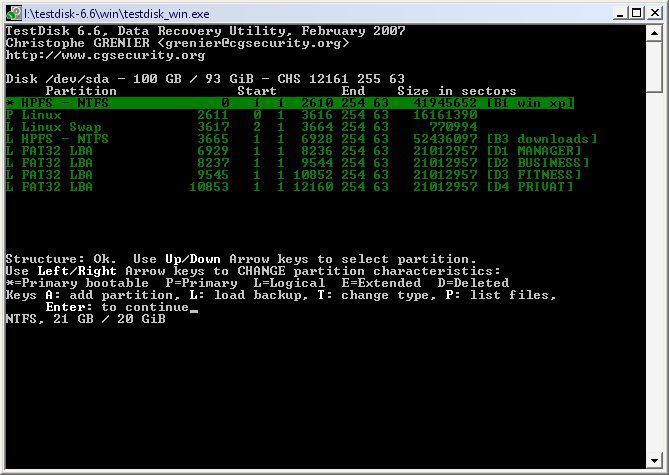Click 'P: list files' key hint
The image size is (669, 475).
[501, 295]
